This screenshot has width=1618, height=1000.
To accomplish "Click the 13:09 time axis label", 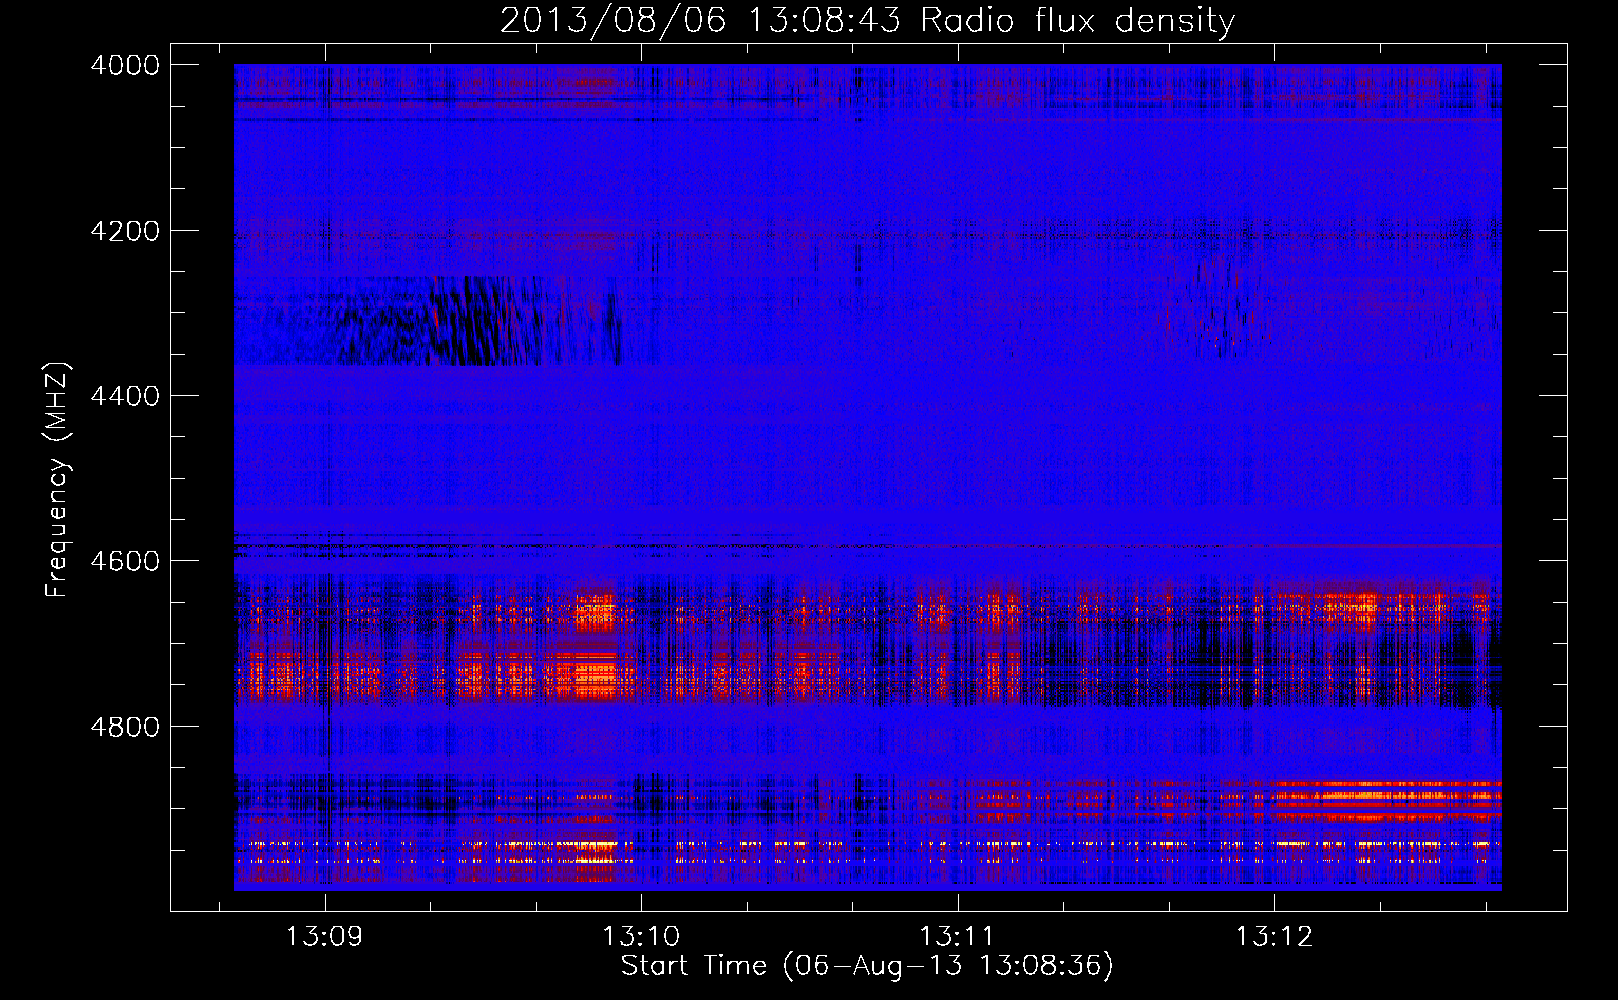I will 323,936.
